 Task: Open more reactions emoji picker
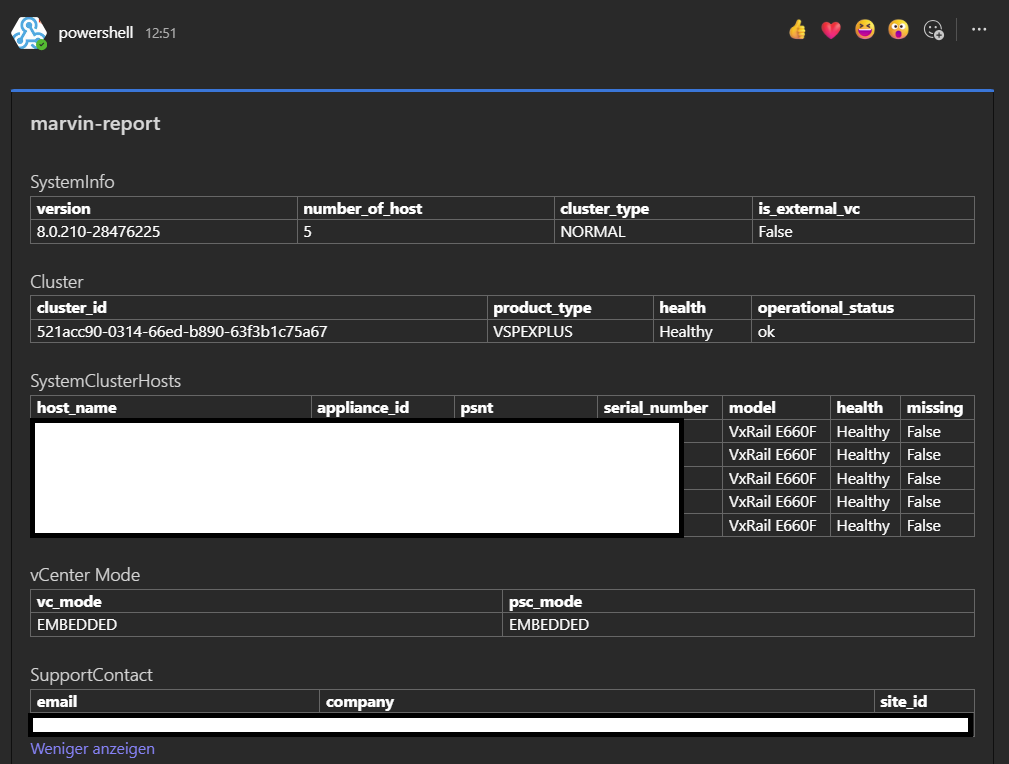(x=933, y=30)
